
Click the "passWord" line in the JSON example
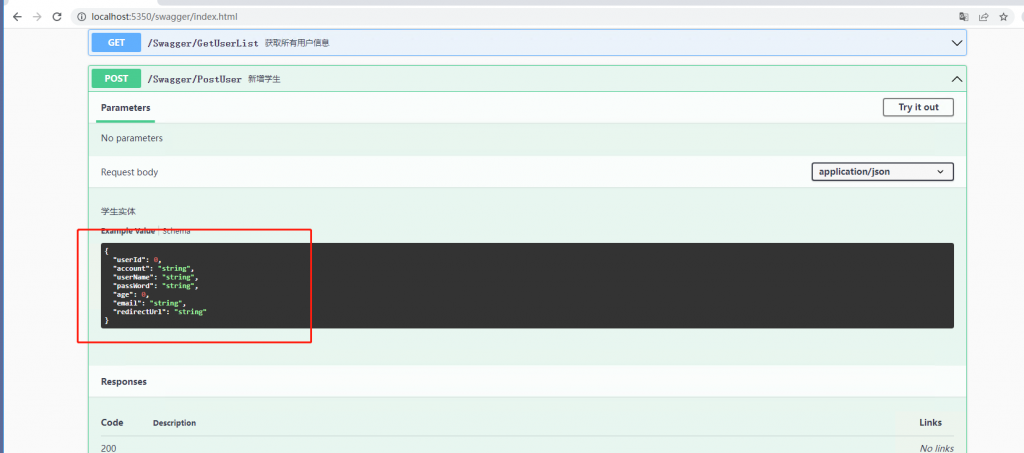155,286
